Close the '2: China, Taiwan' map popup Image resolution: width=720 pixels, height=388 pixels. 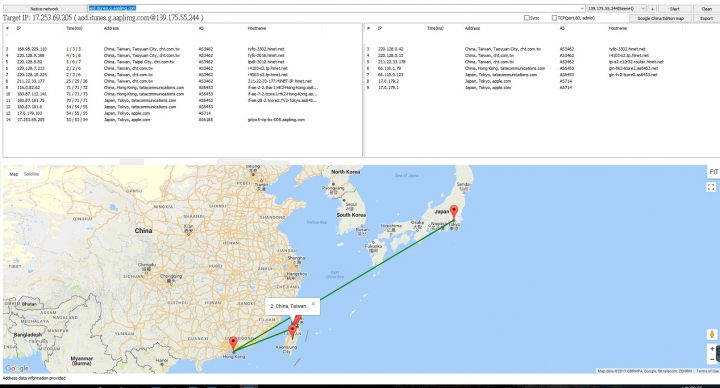[x=313, y=304]
